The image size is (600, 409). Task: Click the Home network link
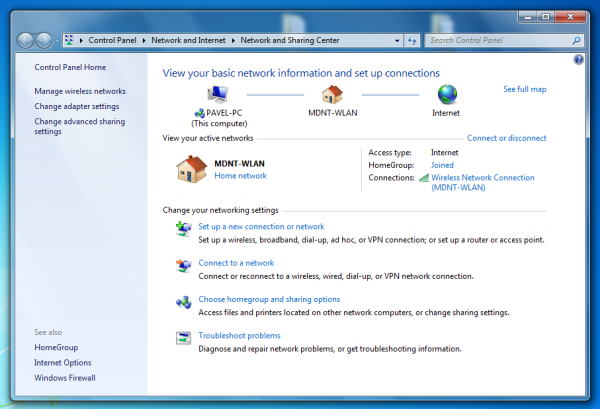click(240, 176)
